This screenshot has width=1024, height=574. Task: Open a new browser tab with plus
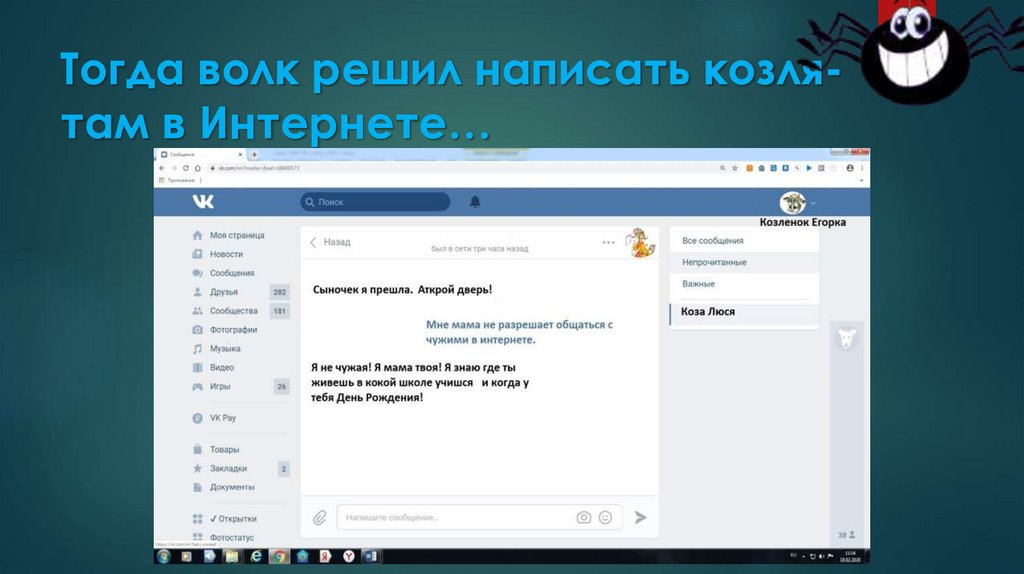254,155
